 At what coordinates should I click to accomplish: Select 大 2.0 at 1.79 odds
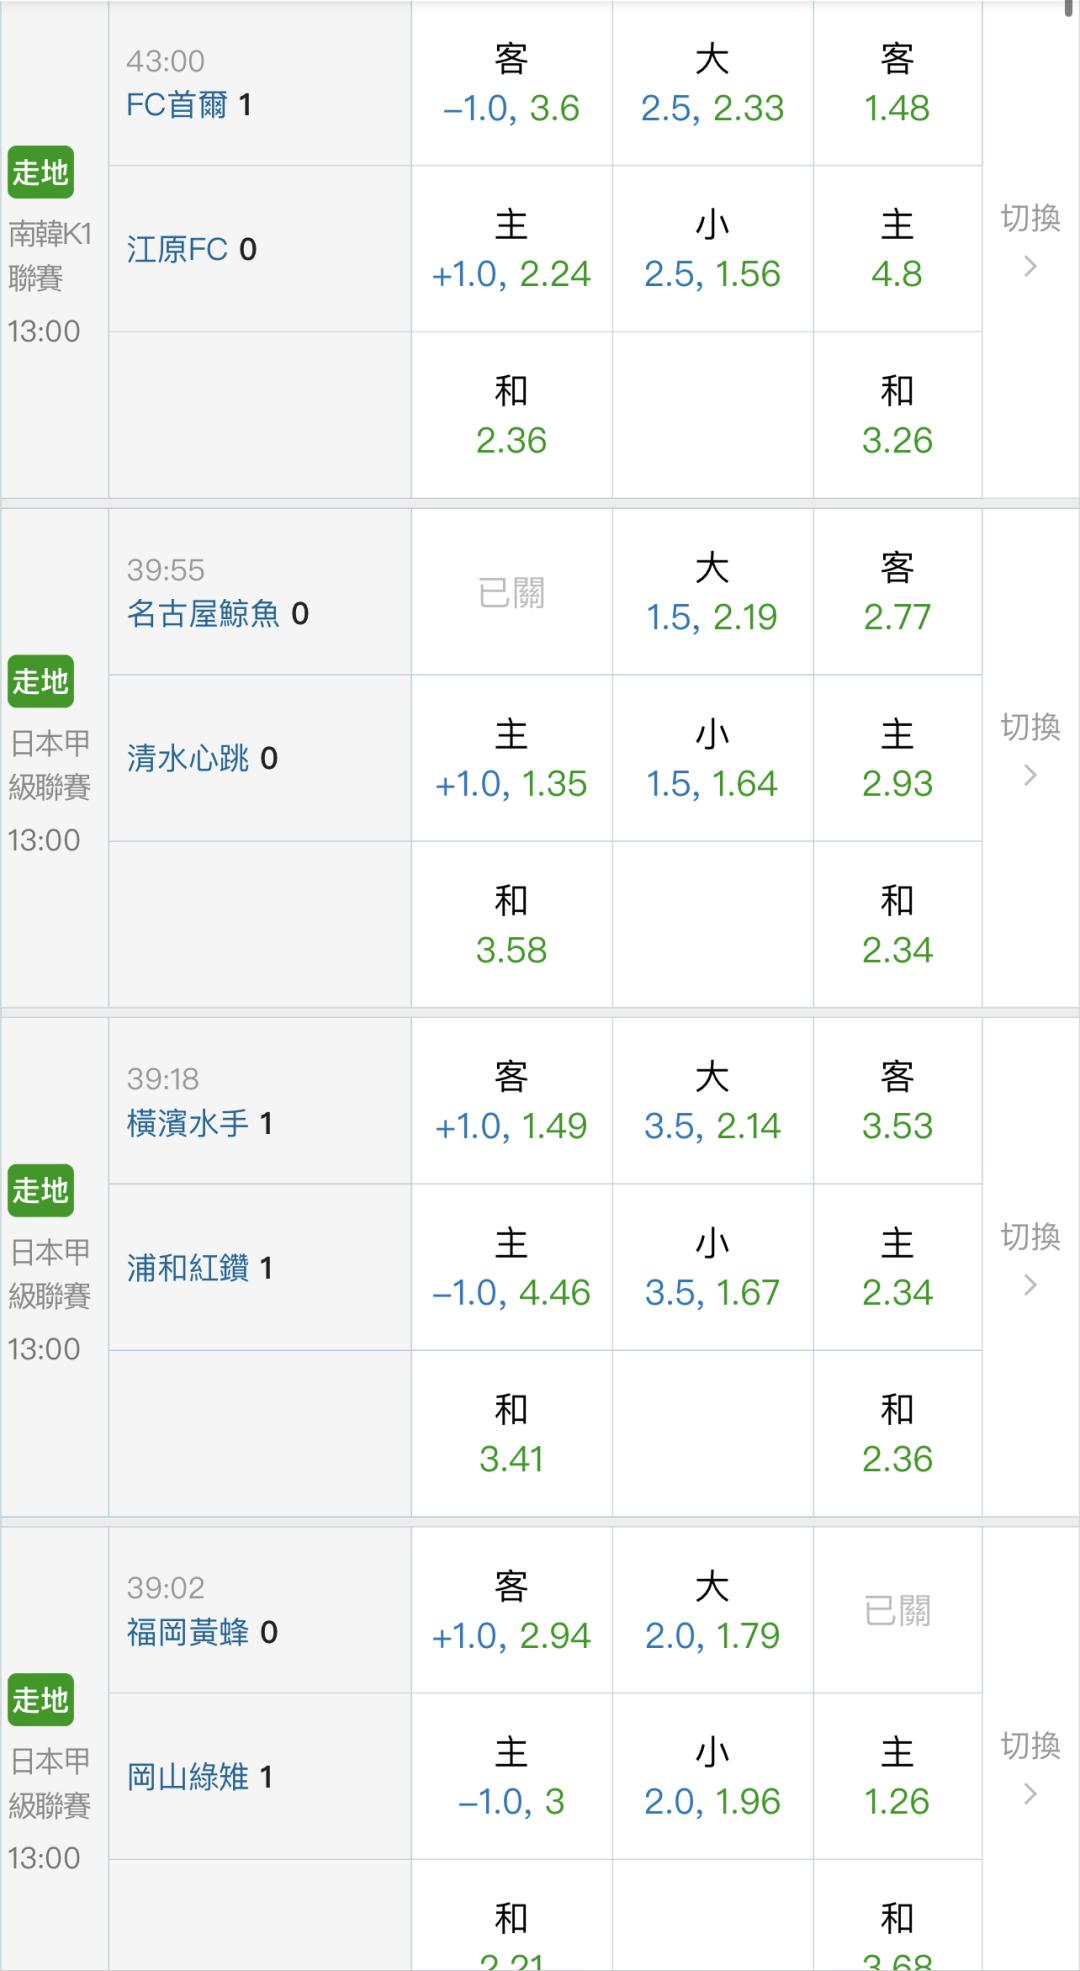[712, 1610]
